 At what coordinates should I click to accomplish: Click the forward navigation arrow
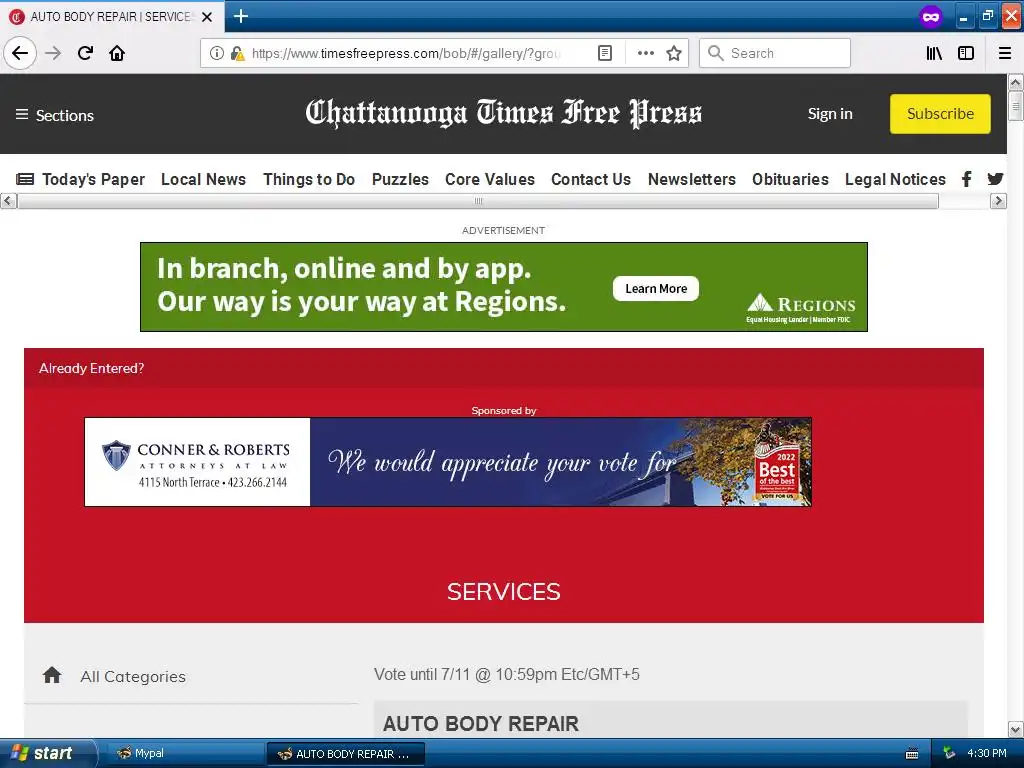(53, 53)
